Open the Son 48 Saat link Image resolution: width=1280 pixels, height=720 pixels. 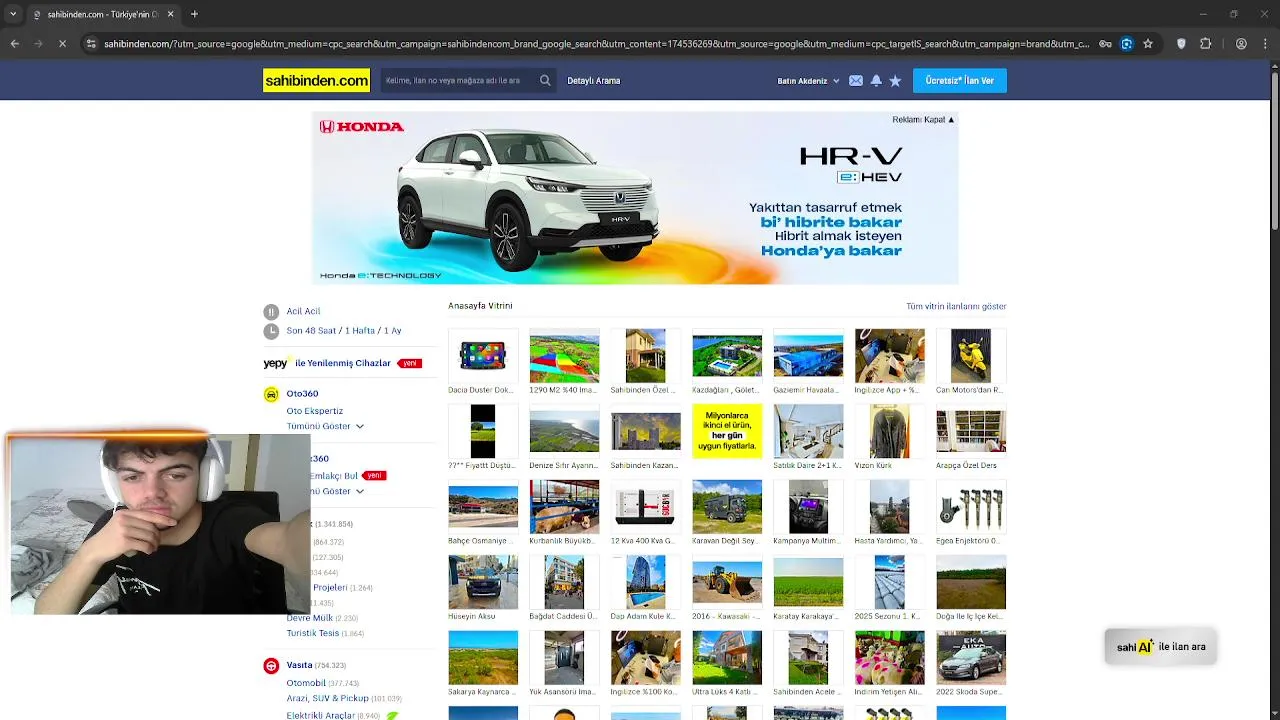point(311,331)
